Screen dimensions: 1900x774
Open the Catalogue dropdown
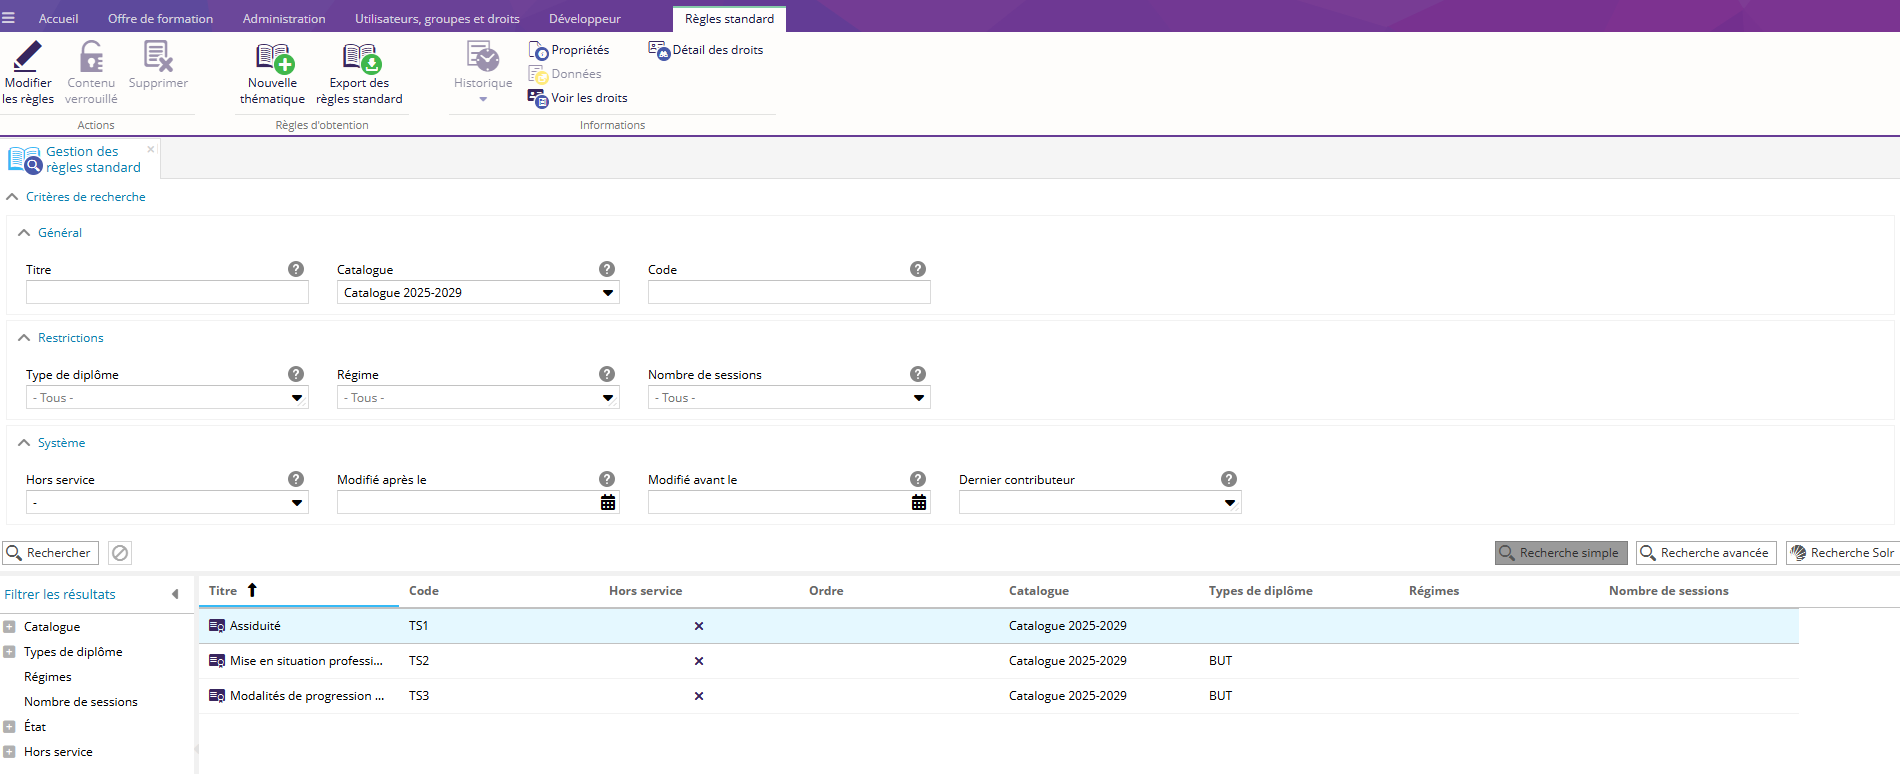pyautogui.click(x=607, y=293)
